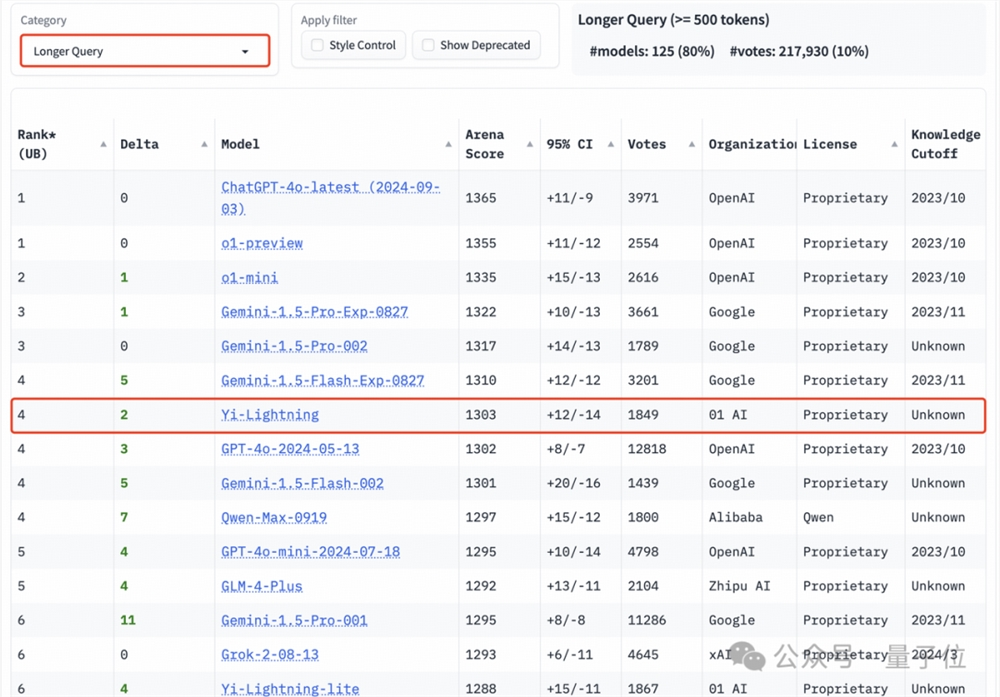Open the o1-preview model link
The image size is (1000, 697).
coord(261,243)
